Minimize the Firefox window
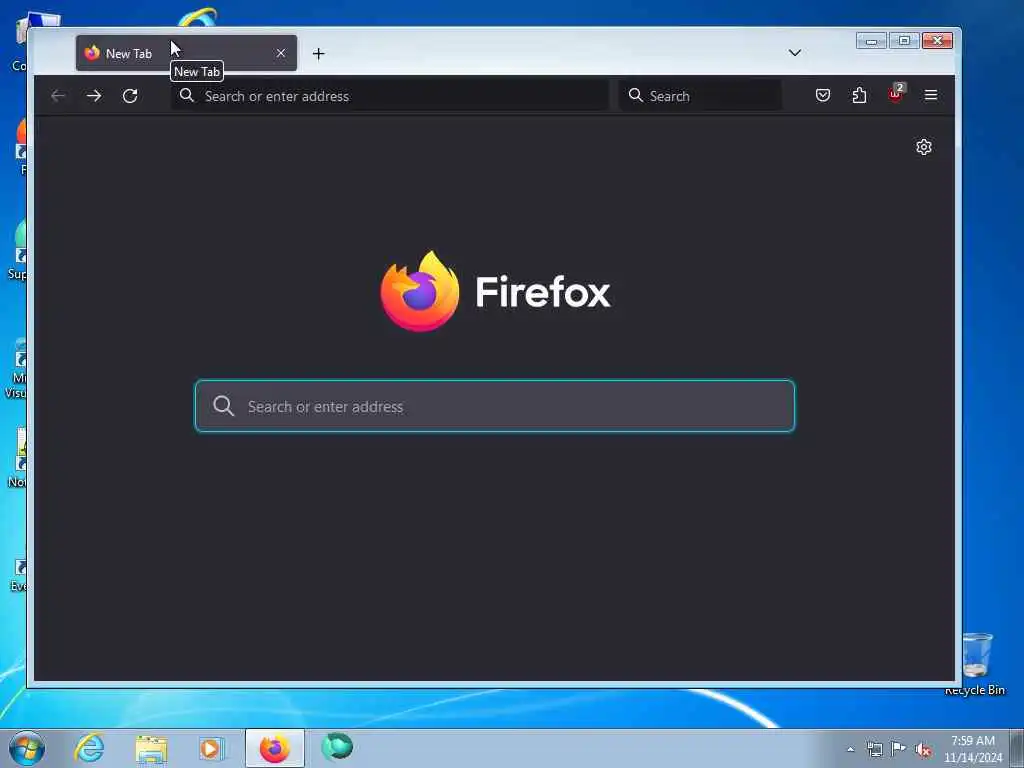Screen dimensions: 1024x768 (x=871, y=41)
